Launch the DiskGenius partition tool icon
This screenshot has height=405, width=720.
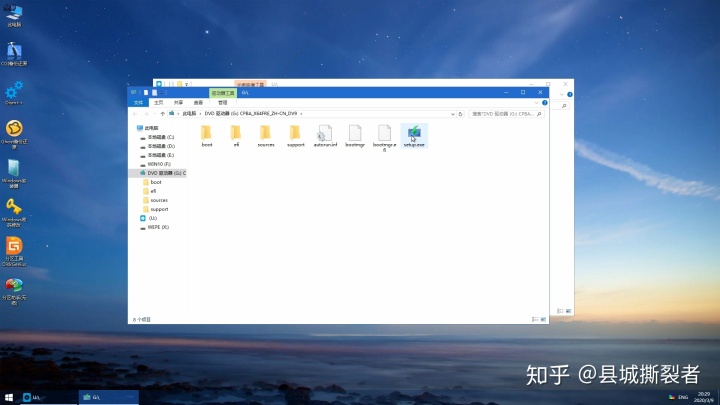click(14, 252)
